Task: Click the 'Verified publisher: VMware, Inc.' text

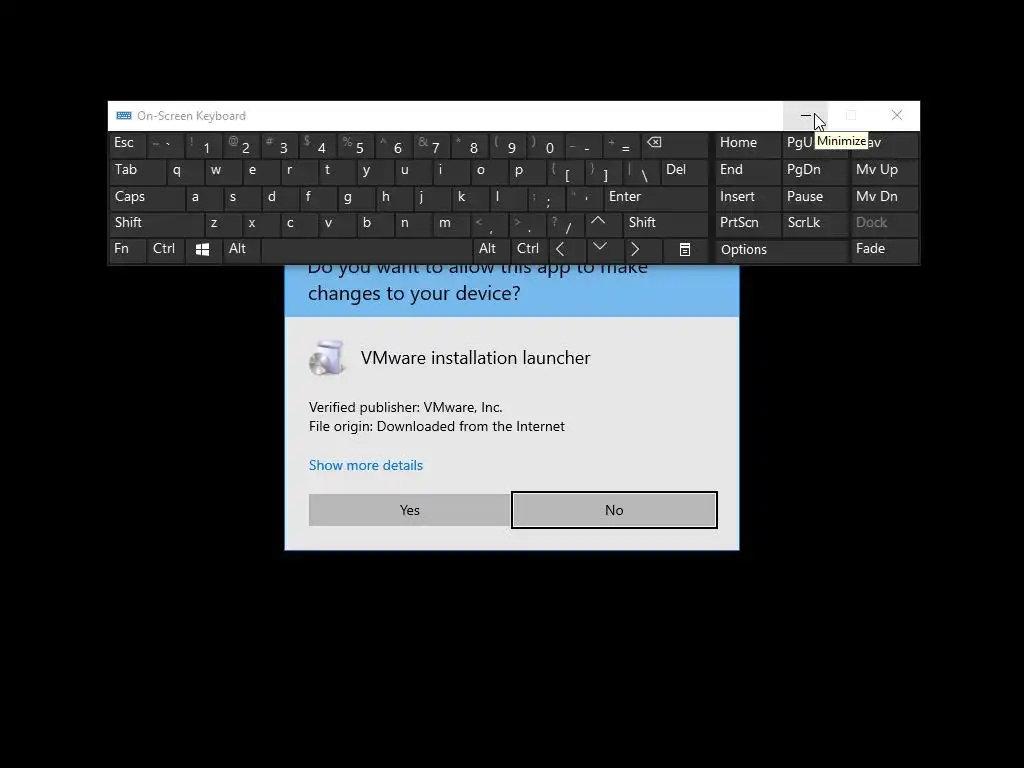Action: [x=406, y=408]
